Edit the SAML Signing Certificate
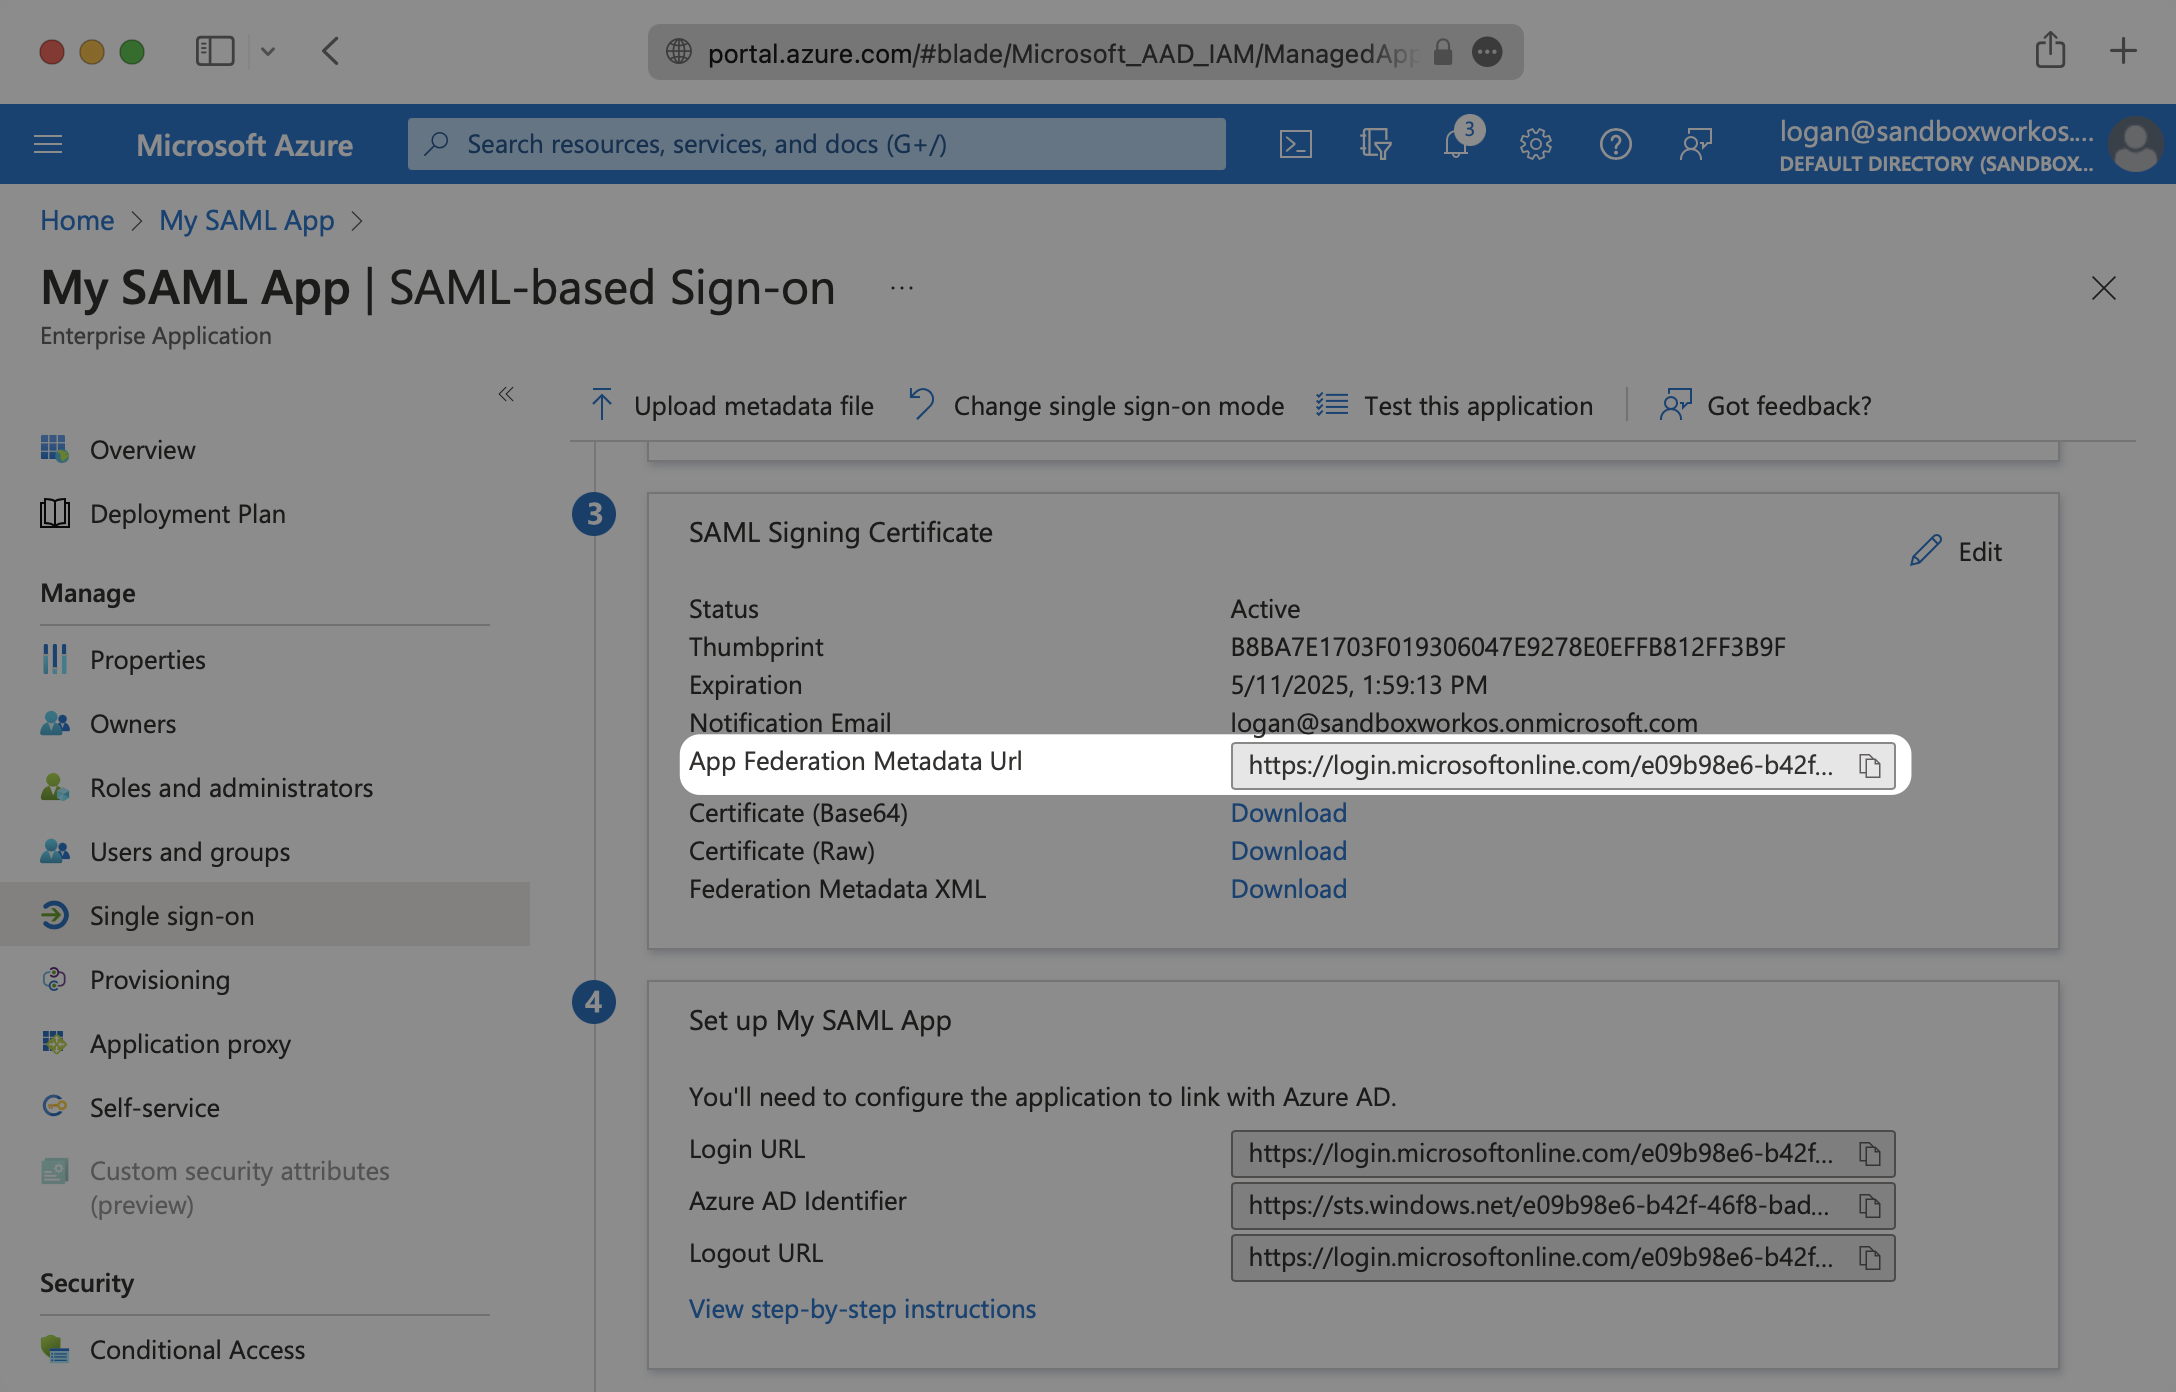 pyautogui.click(x=1956, y=552)
